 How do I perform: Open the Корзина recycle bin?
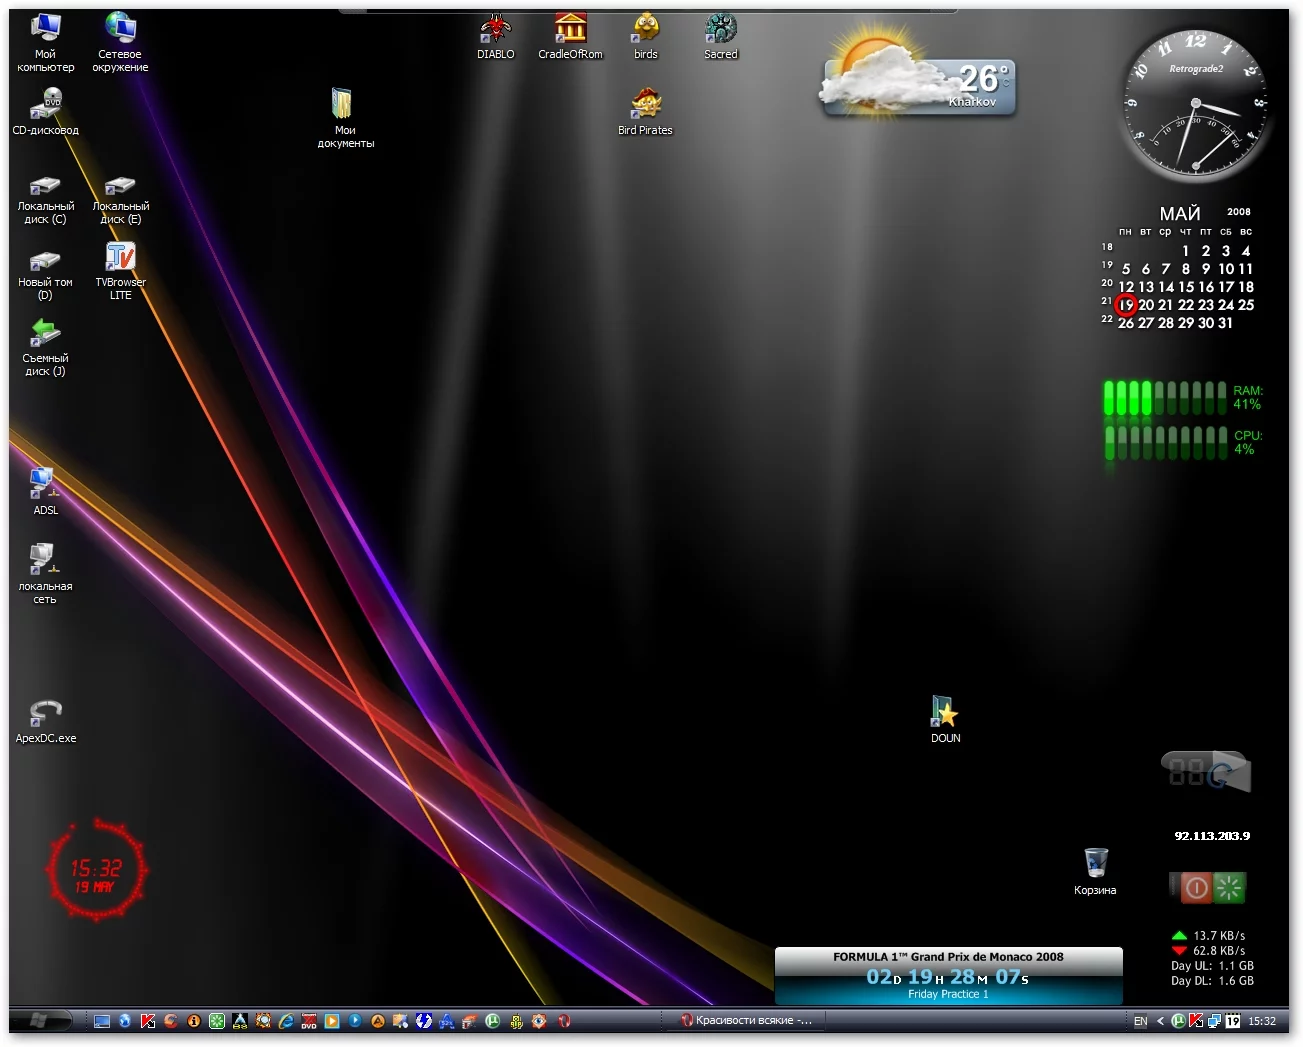(1095, 864)
